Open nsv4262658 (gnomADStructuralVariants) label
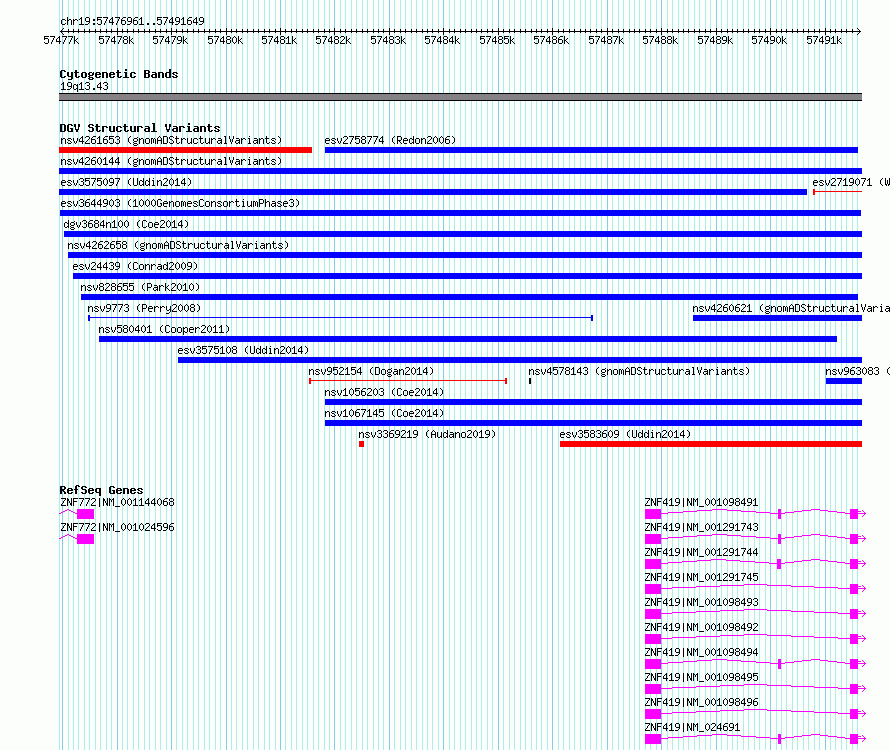Viewport: 890px width, 750px height. [x=178, y=245]
